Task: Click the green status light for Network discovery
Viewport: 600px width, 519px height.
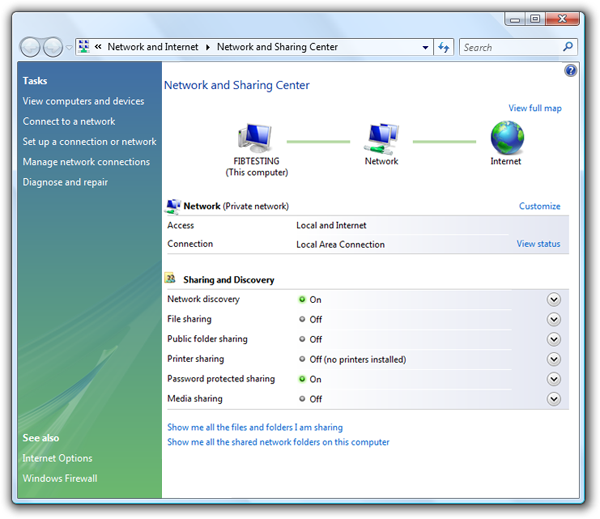Action: pos(302,299)
